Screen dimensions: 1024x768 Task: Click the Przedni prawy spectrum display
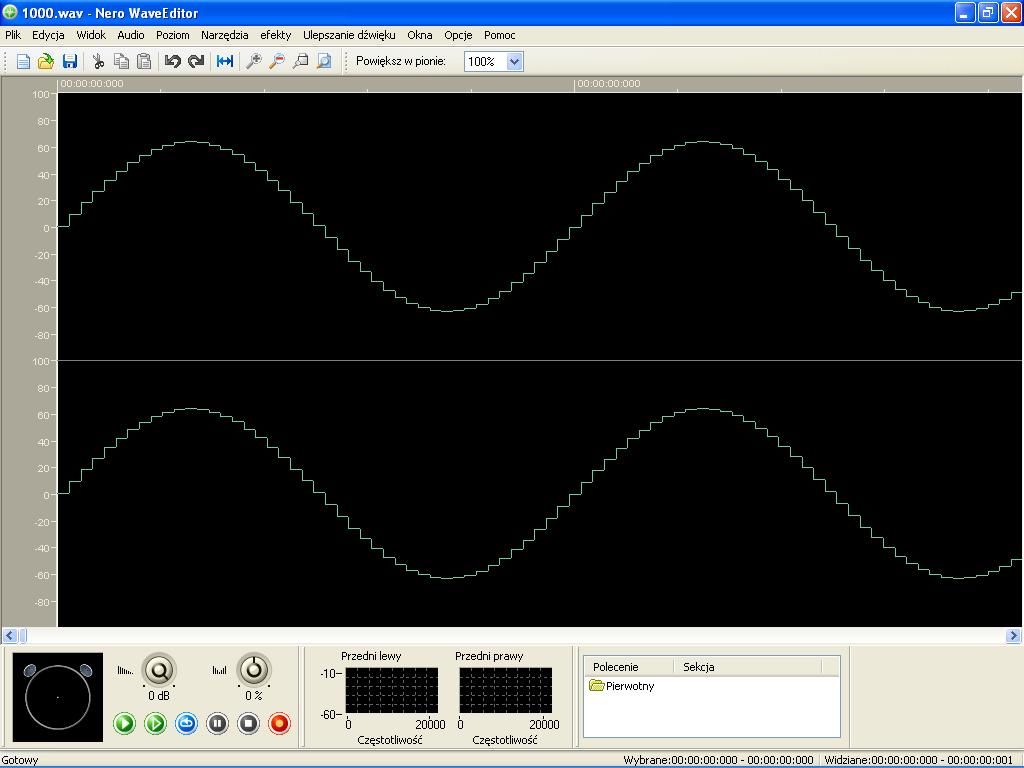pyautogui.click(x=505, y=690)
